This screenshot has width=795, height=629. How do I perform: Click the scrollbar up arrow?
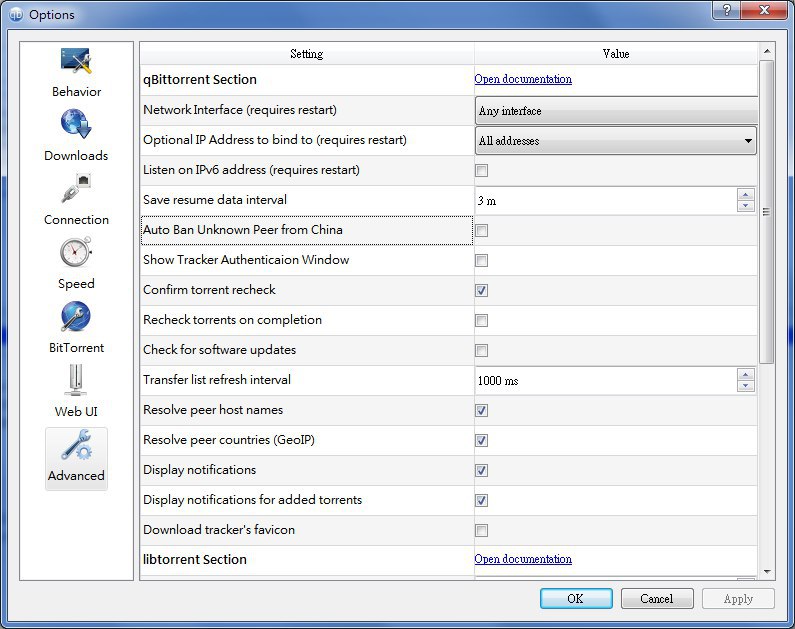[767, 51]
